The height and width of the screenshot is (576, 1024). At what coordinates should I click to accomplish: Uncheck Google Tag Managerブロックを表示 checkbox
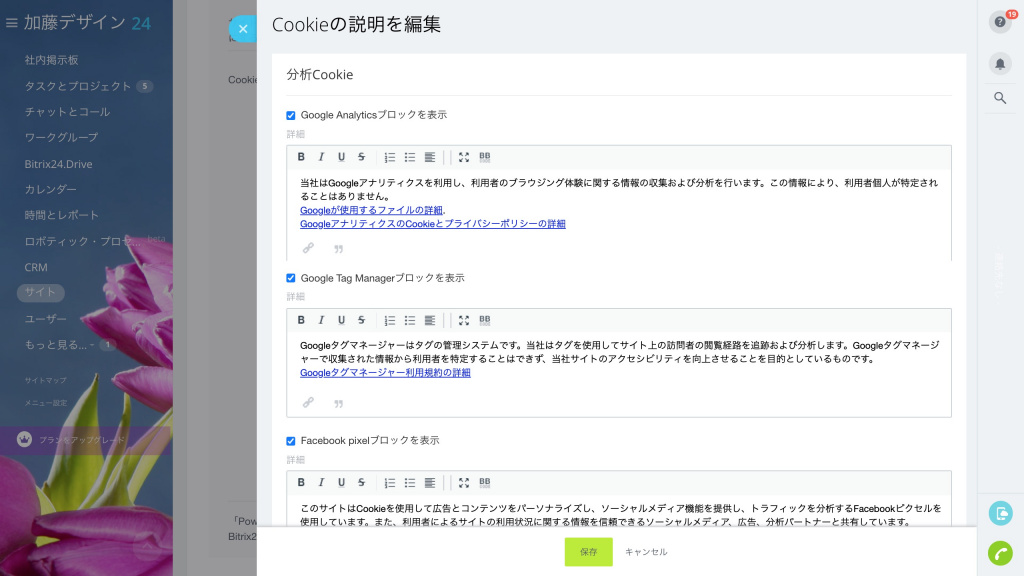click(x=291, y=278)
